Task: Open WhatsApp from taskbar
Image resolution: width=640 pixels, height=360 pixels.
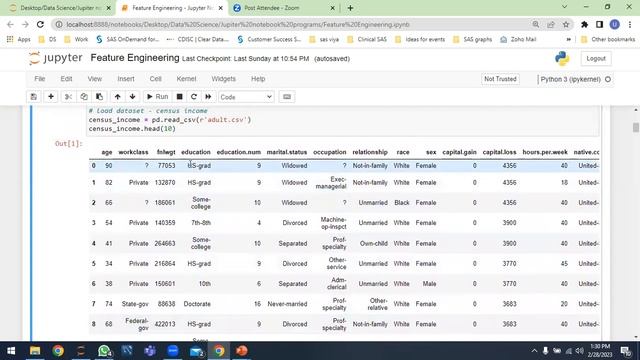Action: (104, 351)
